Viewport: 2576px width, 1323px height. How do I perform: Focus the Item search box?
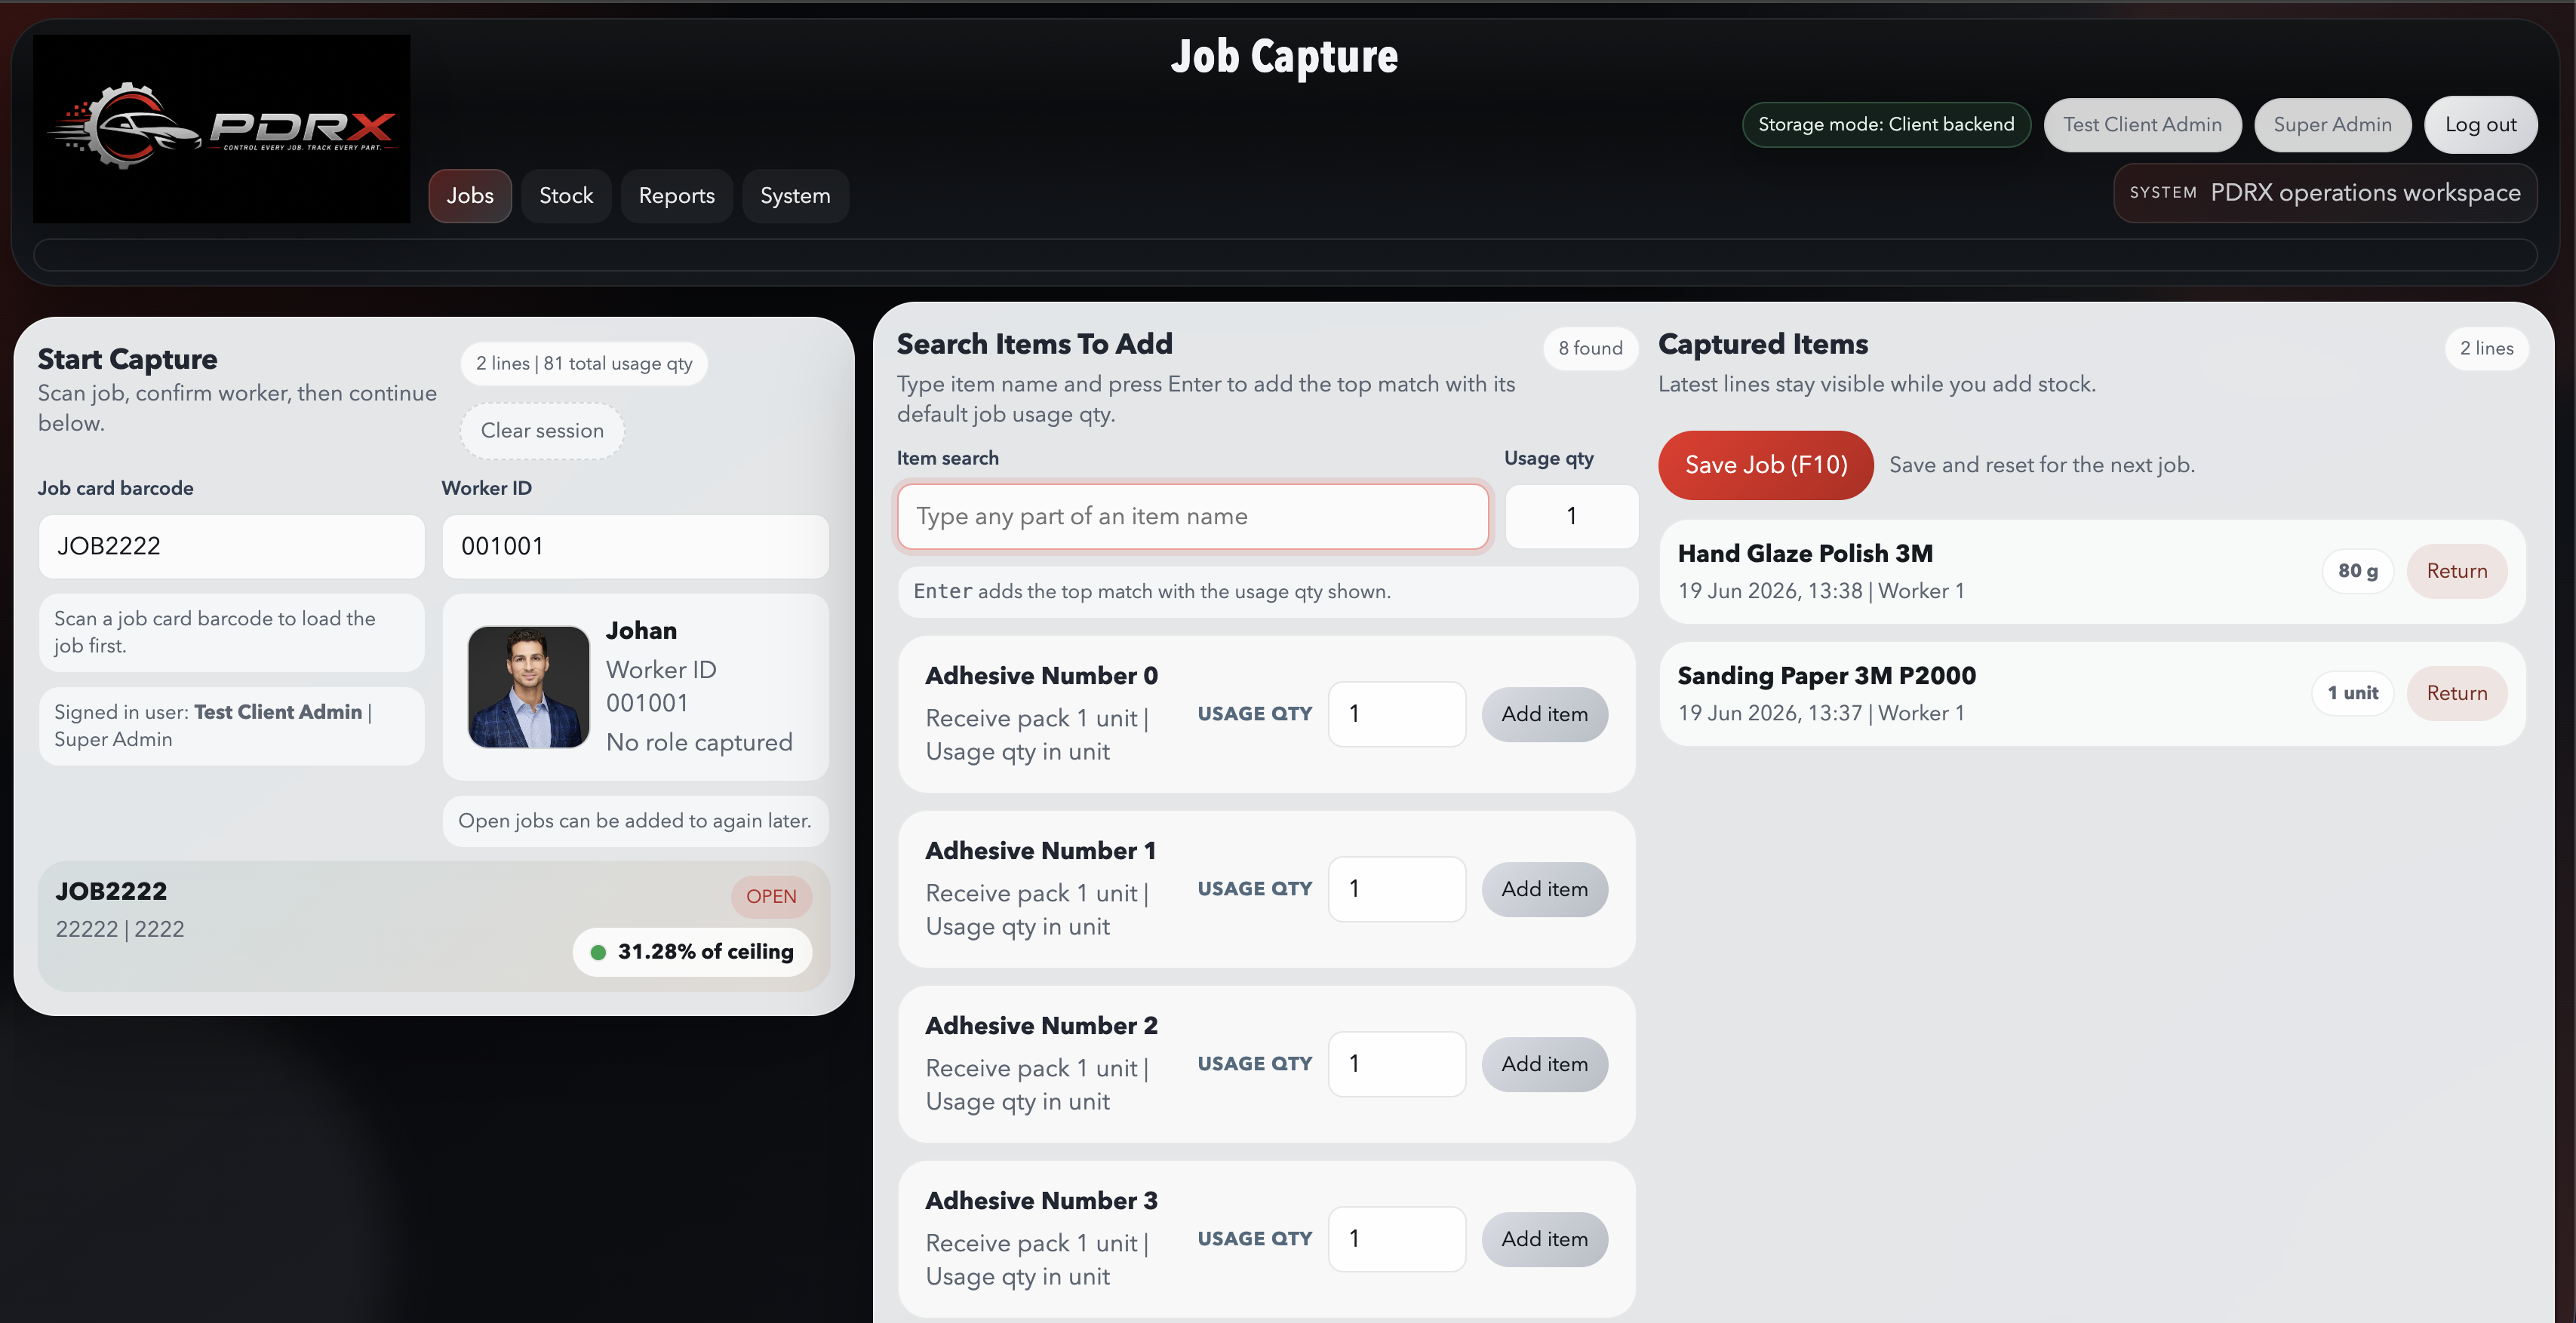1193,517
